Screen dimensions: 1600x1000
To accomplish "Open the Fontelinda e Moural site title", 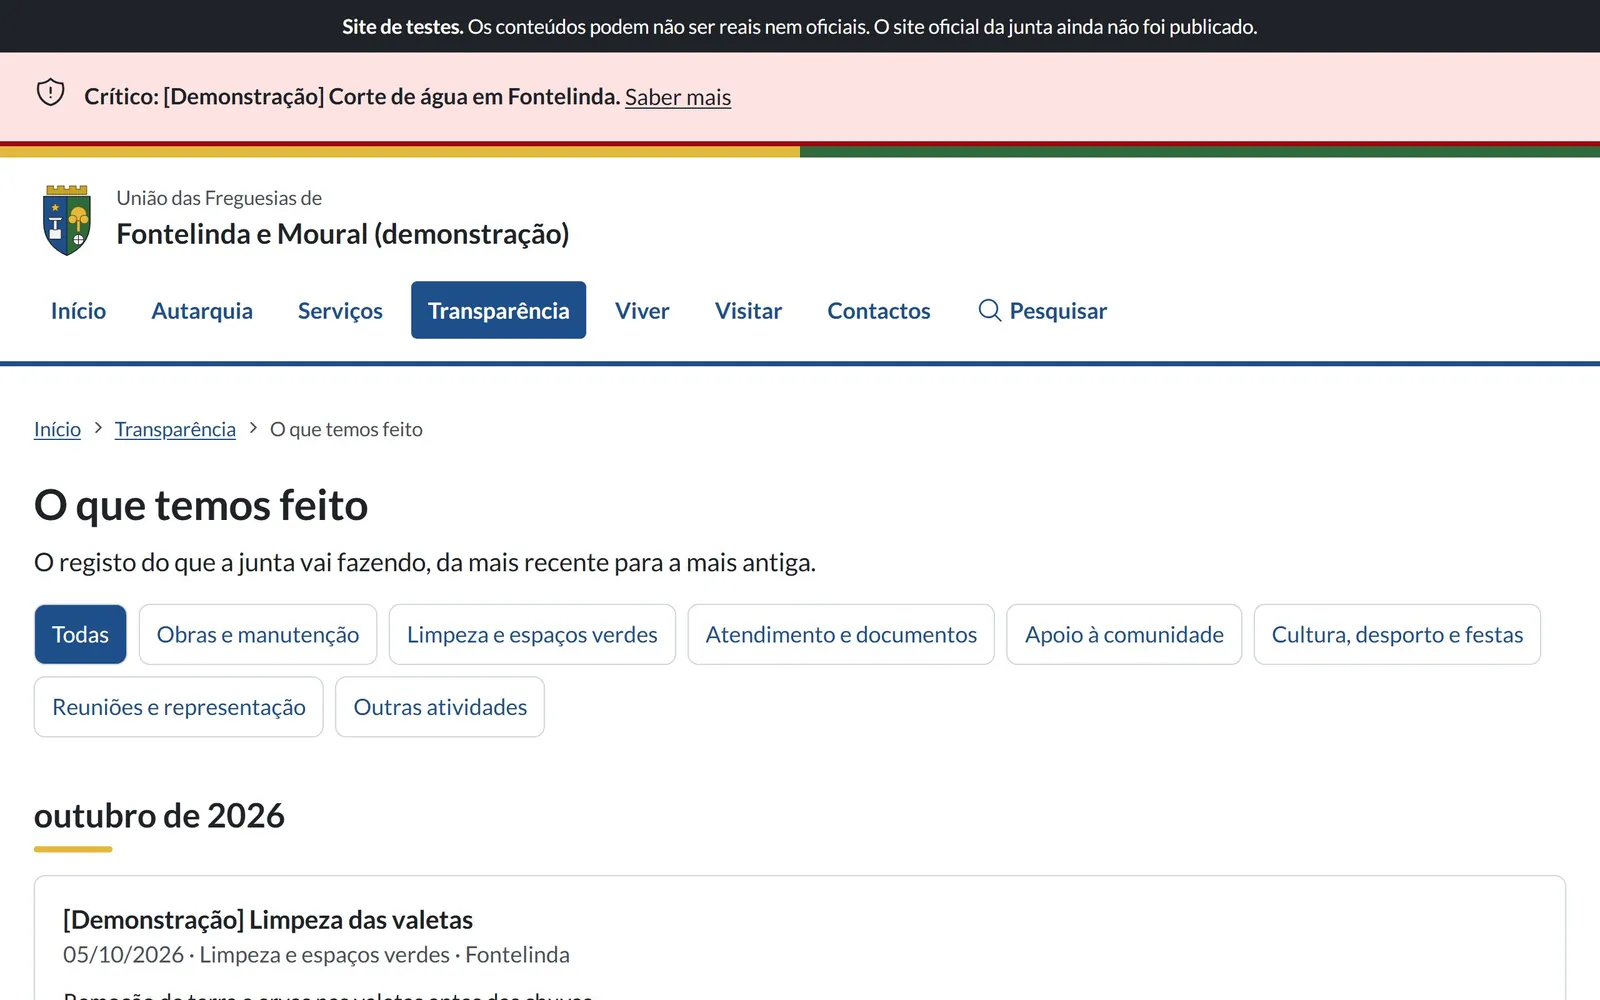I will (342, 234).
